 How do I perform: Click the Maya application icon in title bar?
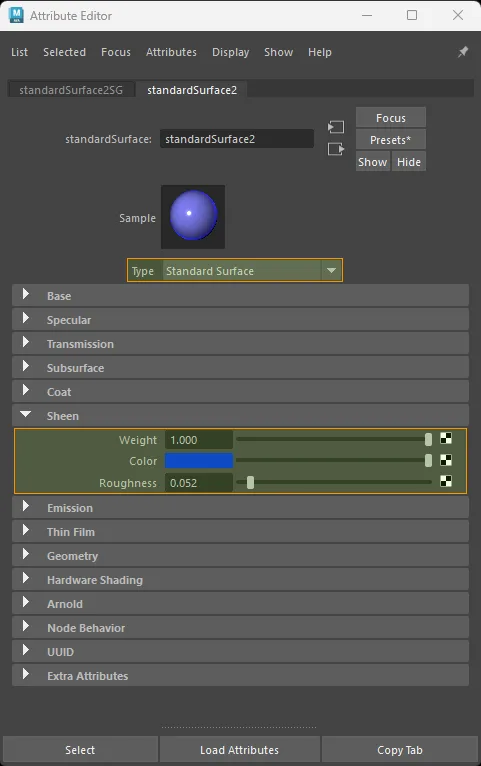(x=16, y=15)
